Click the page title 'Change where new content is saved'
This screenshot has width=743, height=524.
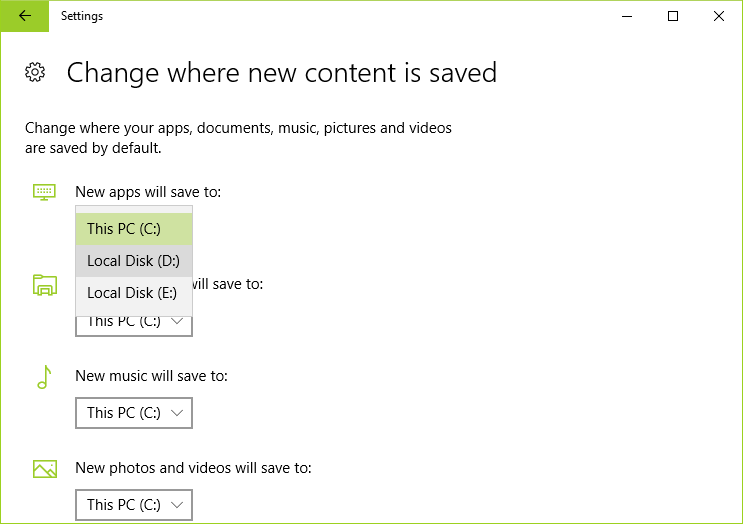282,73
